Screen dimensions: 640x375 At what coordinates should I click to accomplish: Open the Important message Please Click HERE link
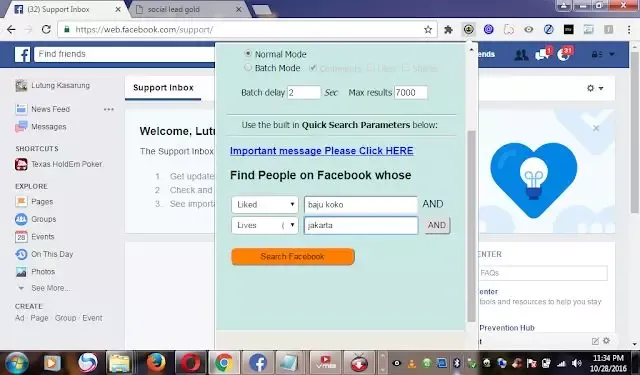point(322,151)
